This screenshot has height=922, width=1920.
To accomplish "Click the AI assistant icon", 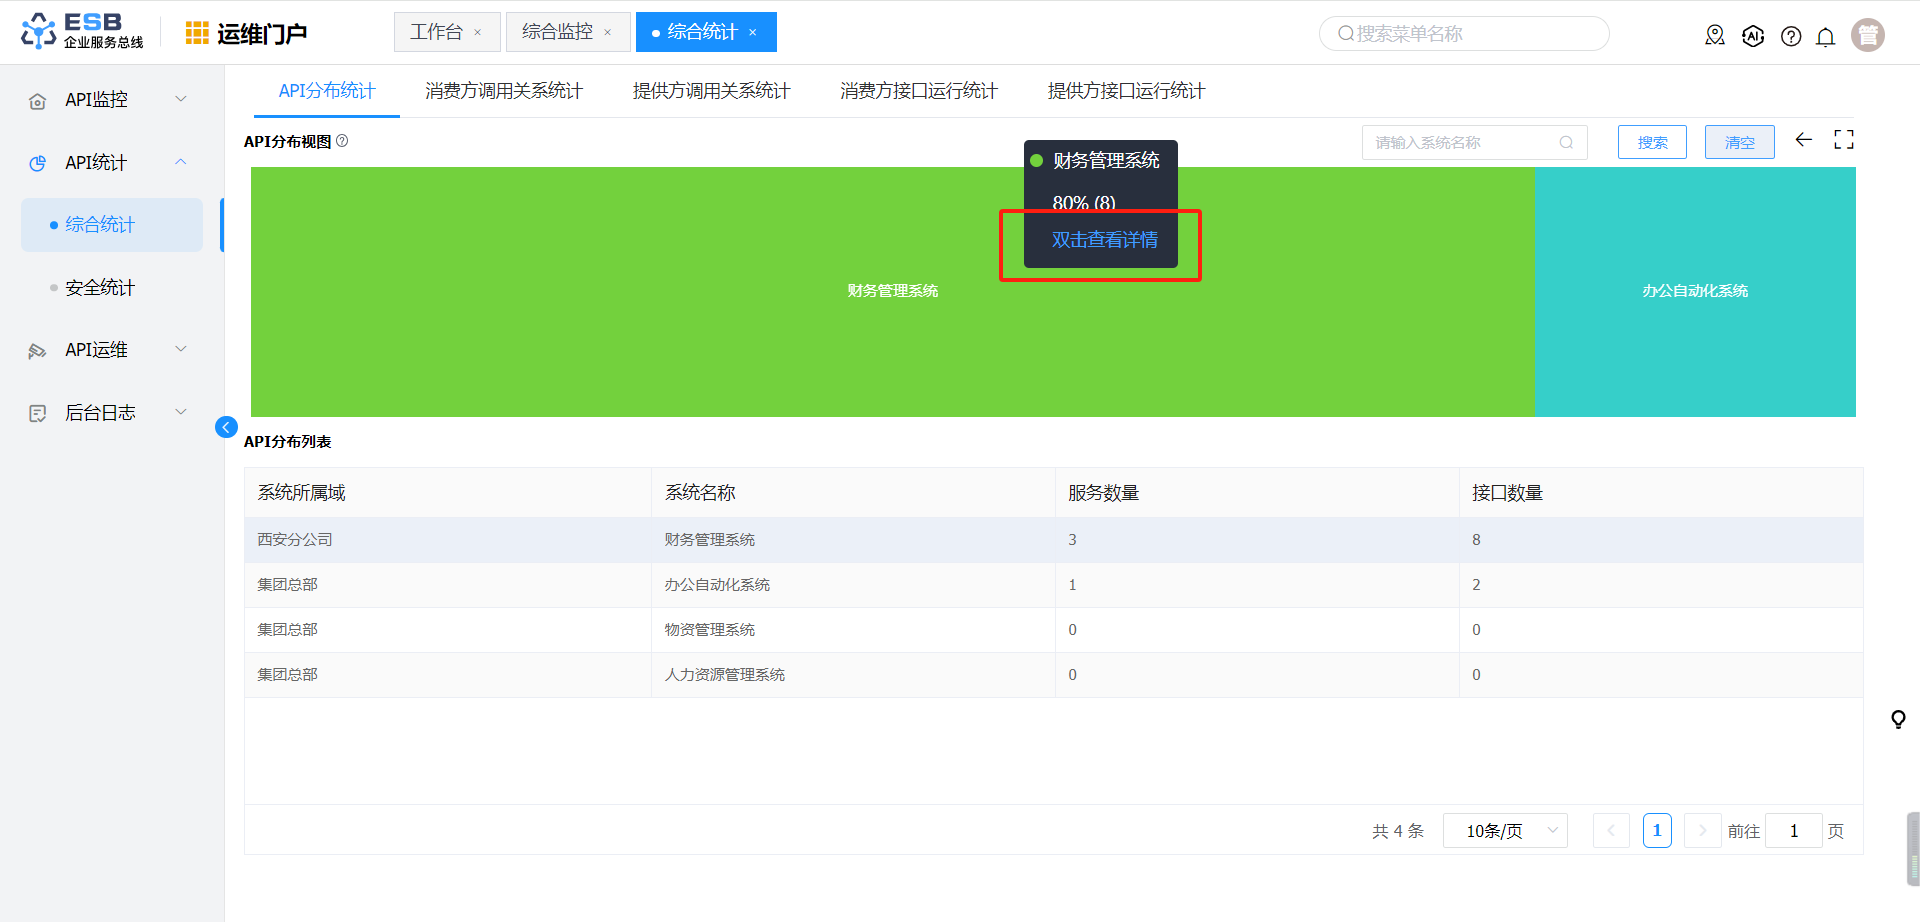I will [1753, 36].
